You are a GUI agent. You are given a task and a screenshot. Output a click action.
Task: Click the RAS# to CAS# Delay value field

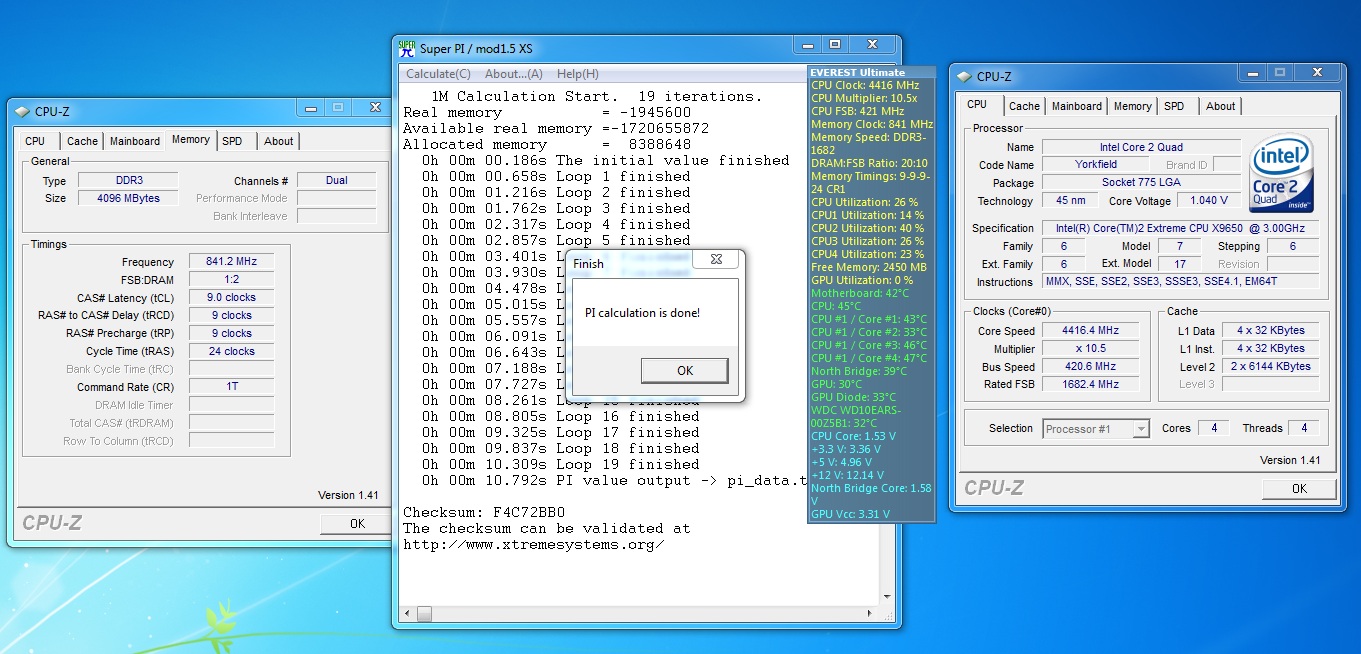[x=231, y=316]
